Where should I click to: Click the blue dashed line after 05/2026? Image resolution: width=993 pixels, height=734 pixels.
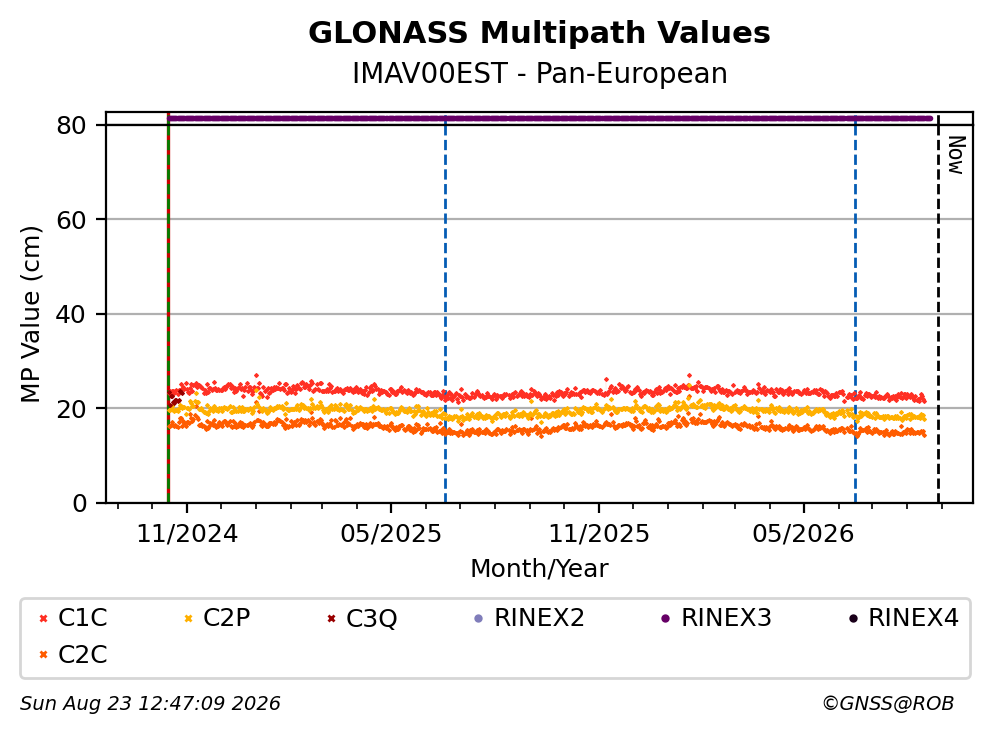pyautogui.click(x=855, y=310)
